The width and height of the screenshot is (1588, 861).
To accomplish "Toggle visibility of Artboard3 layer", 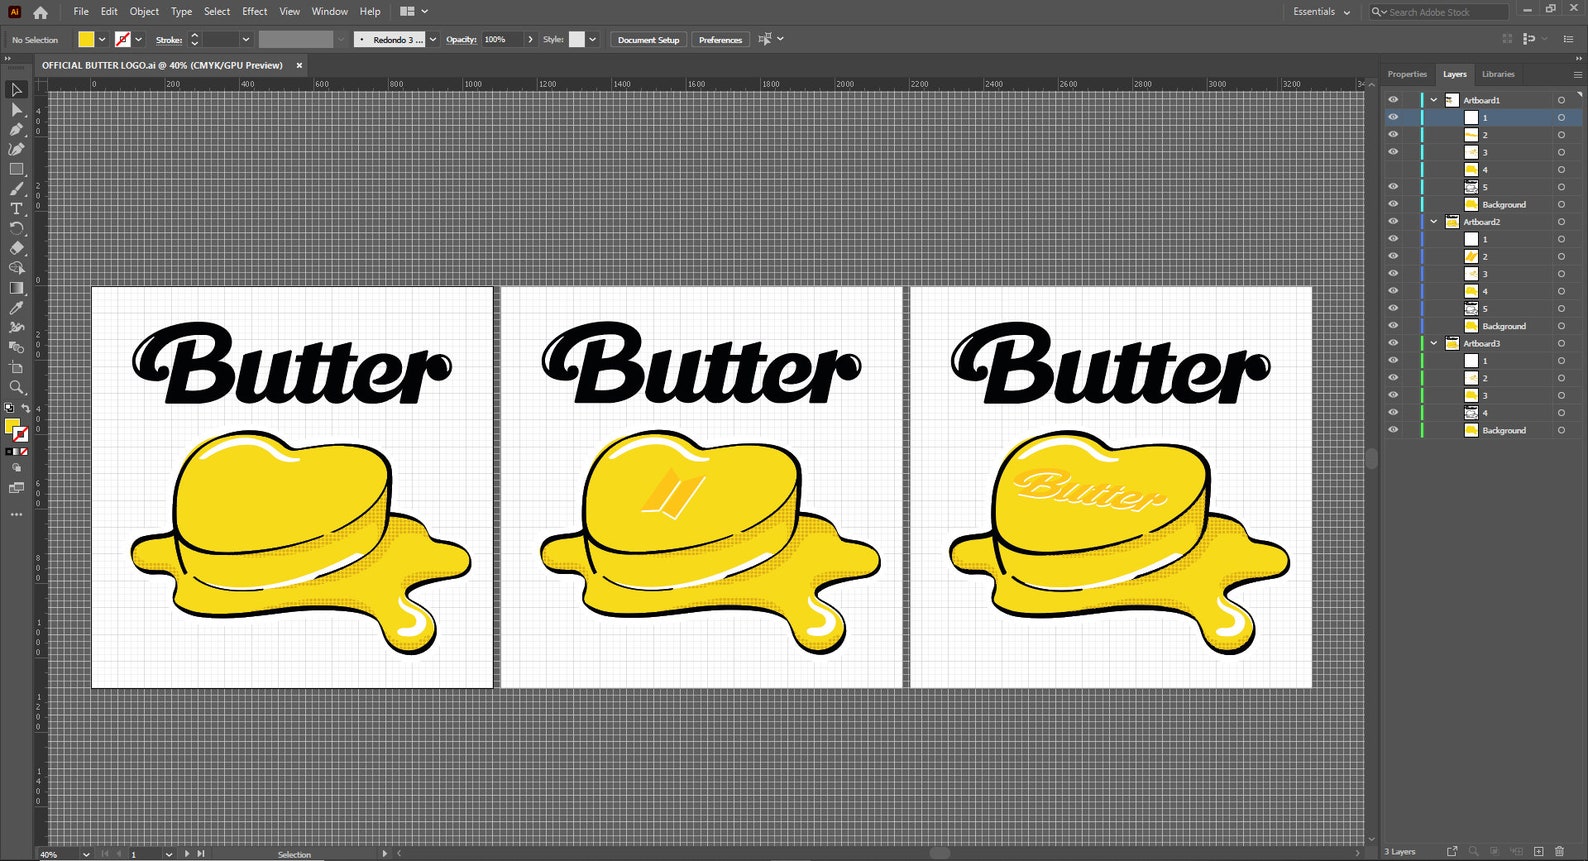I will coord(1392,343).
